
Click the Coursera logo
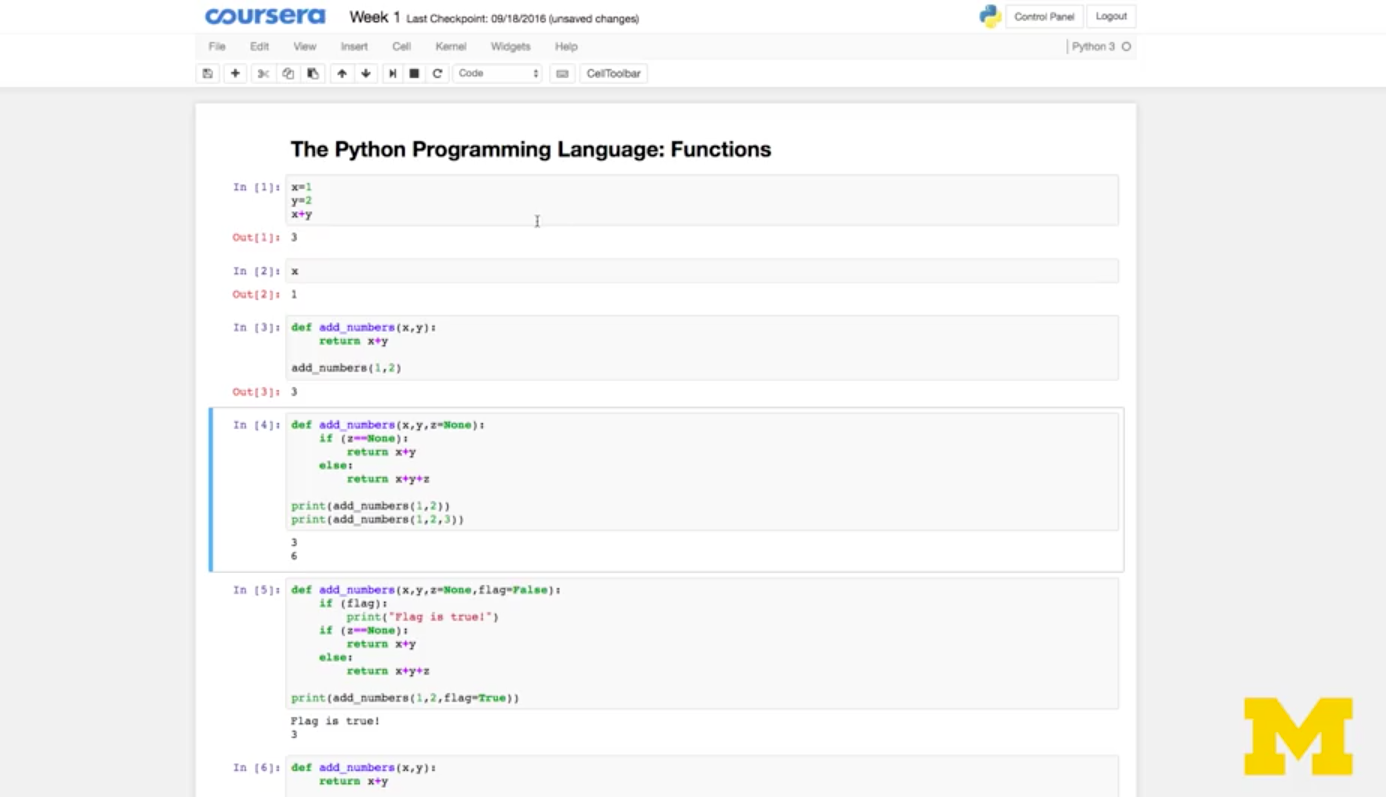tap(265, 17)
